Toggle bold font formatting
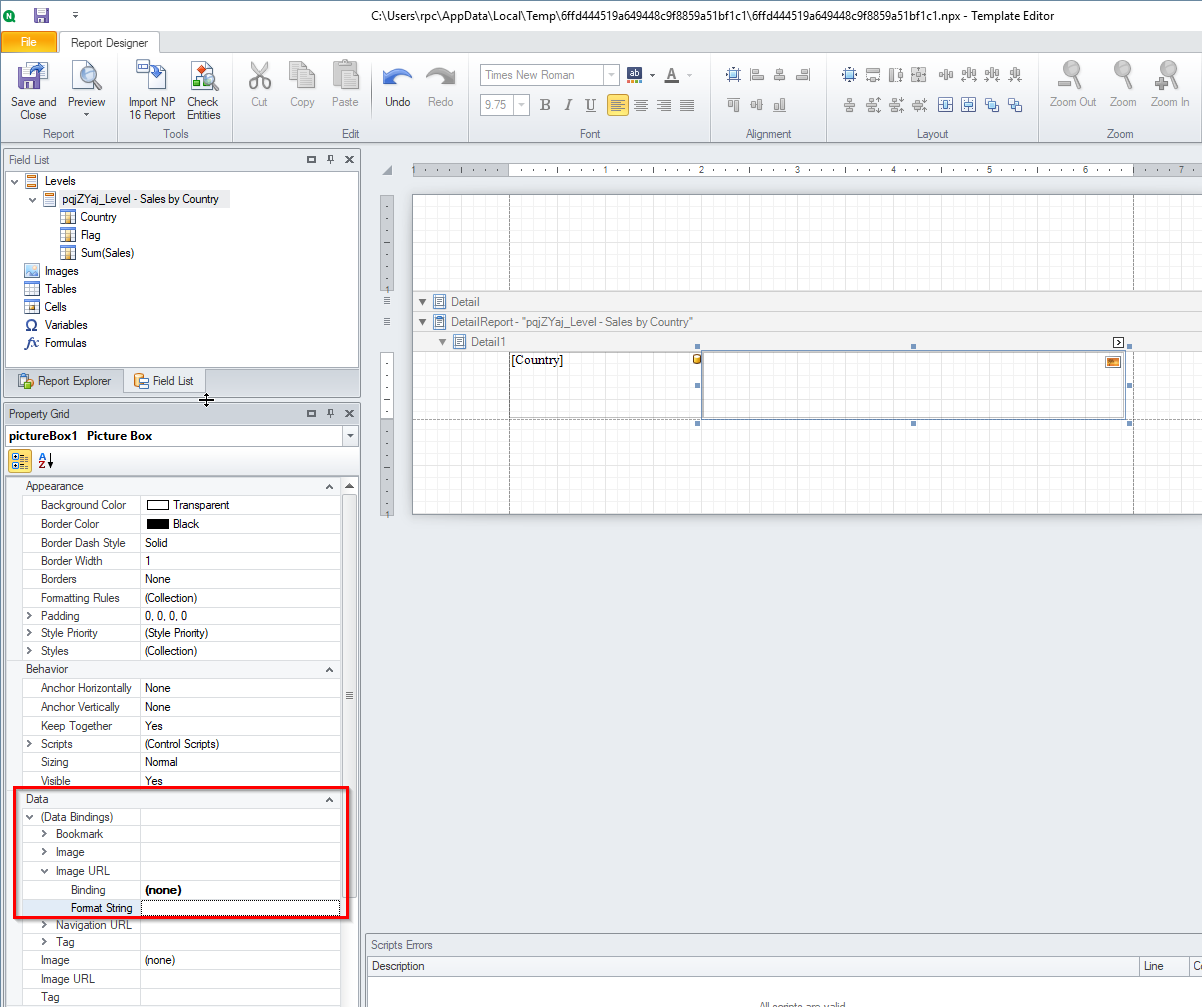This screenshot has width=1202, height=1007. click(x=545, y=105)
